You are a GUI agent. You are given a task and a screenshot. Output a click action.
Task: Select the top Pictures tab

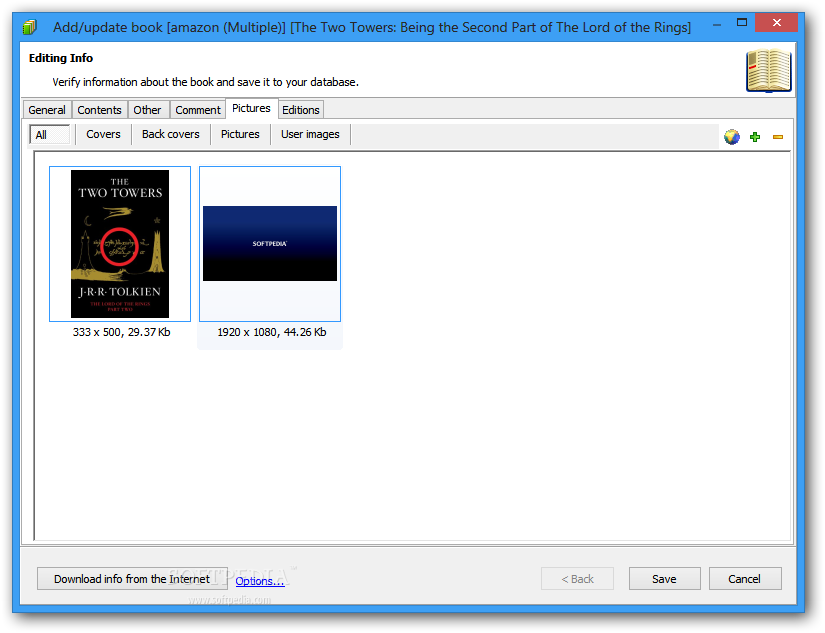(x=251, y=108)
